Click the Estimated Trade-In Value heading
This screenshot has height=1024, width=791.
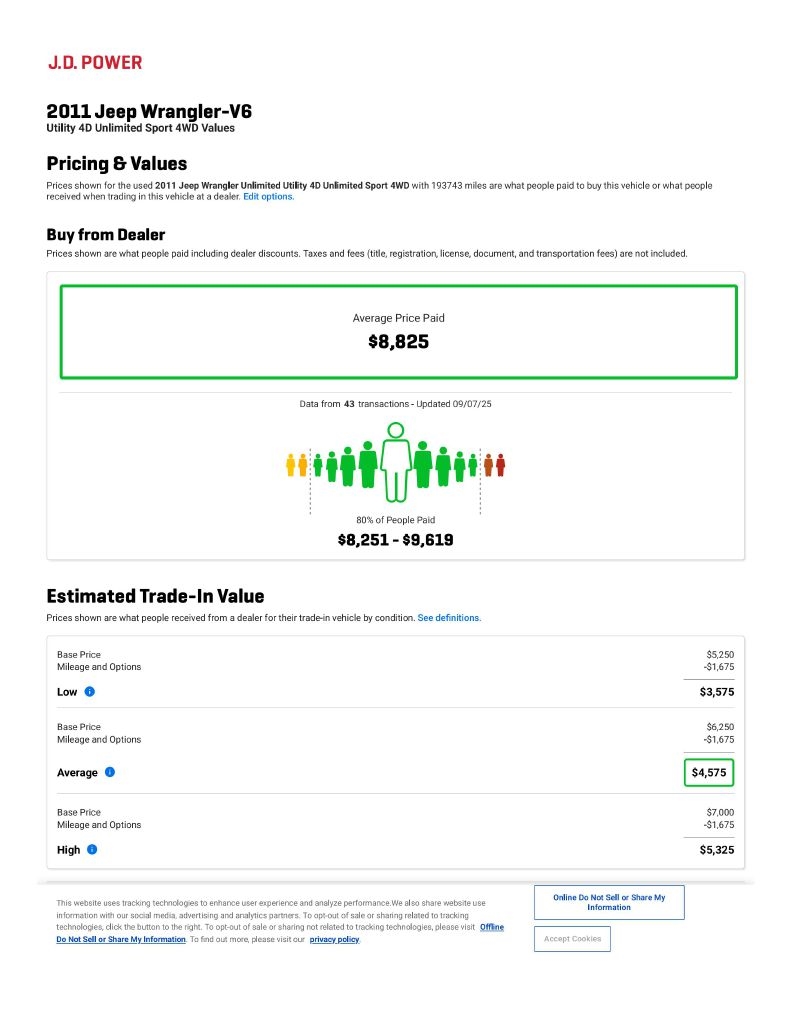pyautogui.click(x=155, y=596)
